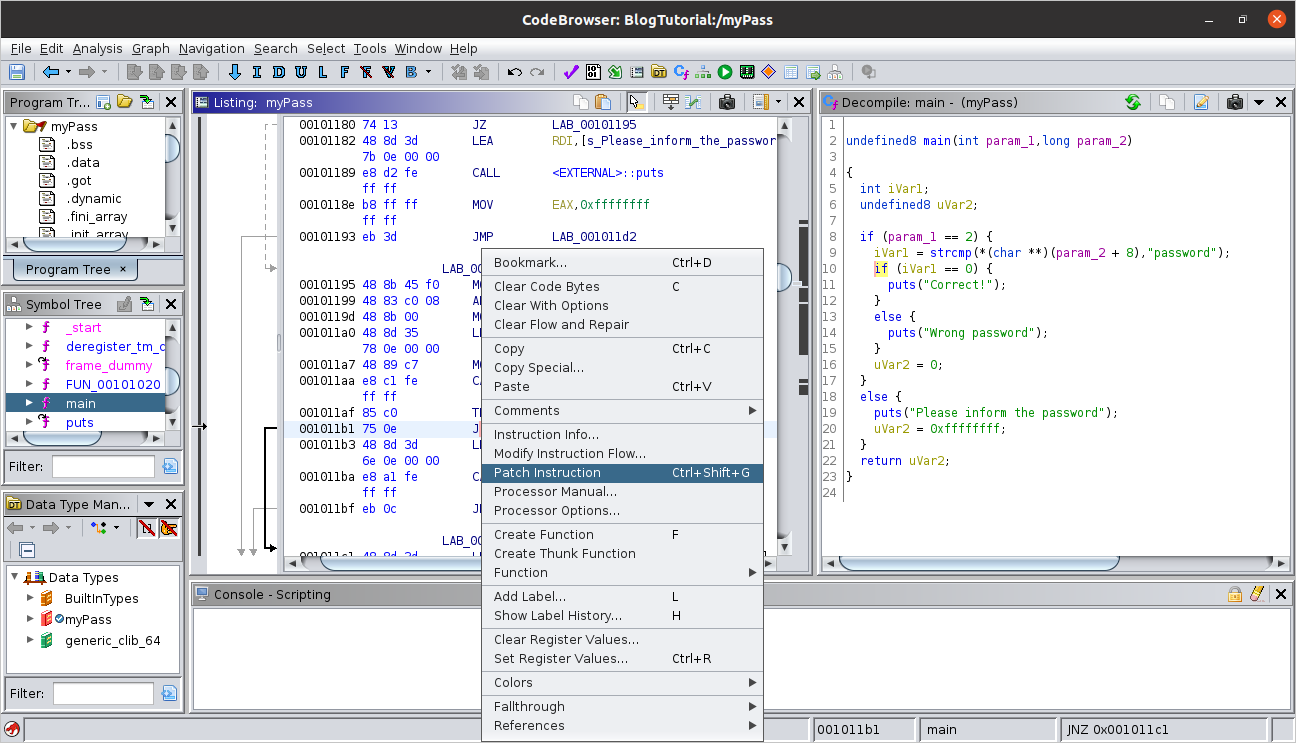1296x743 pixels.
Task: Click the purple checkmark toolbar icon
Action: click(571, 72)
